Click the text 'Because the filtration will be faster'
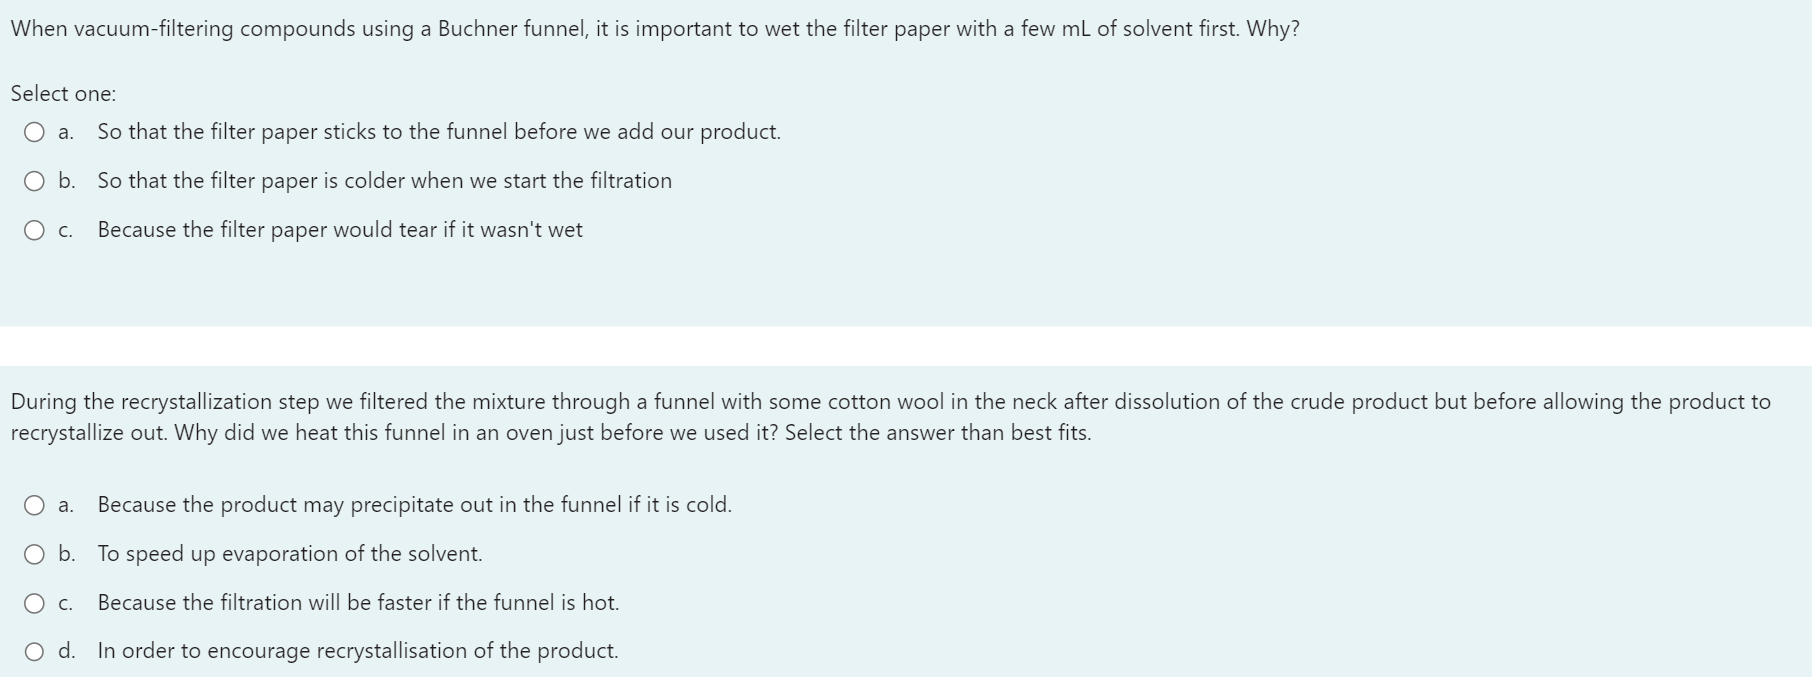Viewport: 1812px width, 677px height. click(x=358, y=602)
